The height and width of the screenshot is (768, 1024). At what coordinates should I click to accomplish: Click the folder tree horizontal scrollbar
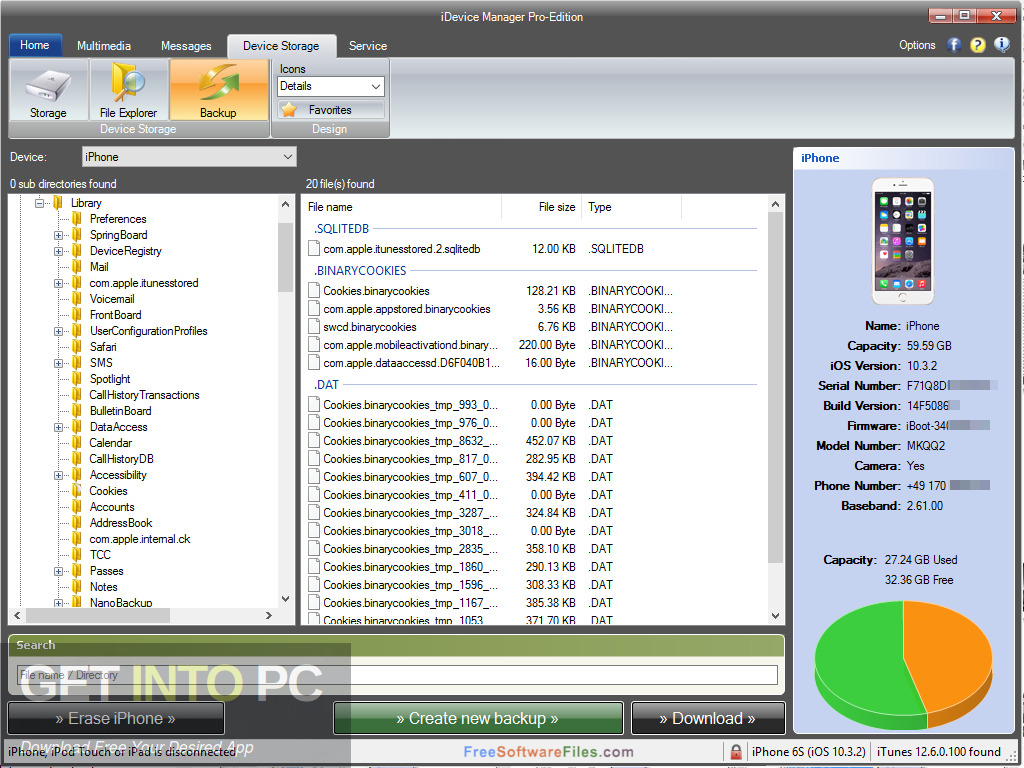[x=98, y=615]
